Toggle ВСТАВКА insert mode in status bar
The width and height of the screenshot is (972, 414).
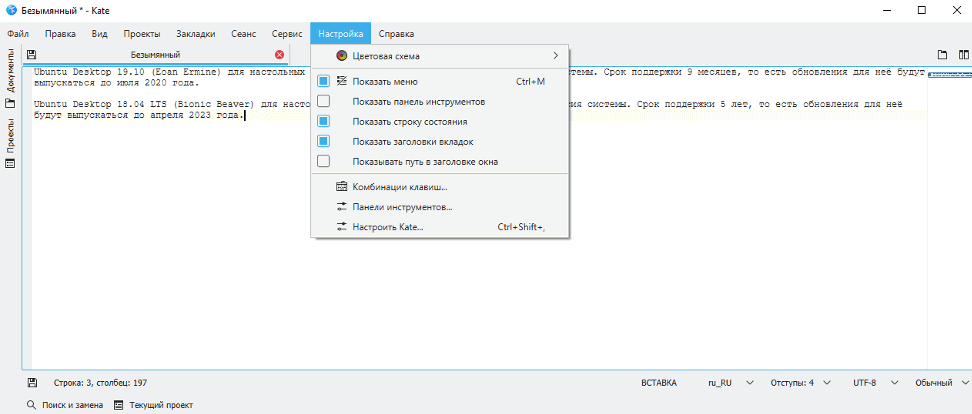click(x=659, y=383)
